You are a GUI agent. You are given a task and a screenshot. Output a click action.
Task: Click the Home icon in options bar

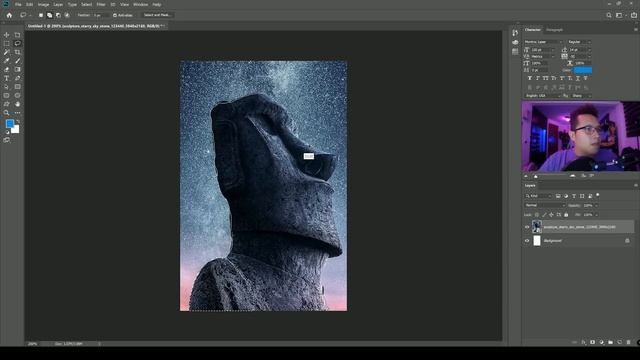click(x=9, y=15)
